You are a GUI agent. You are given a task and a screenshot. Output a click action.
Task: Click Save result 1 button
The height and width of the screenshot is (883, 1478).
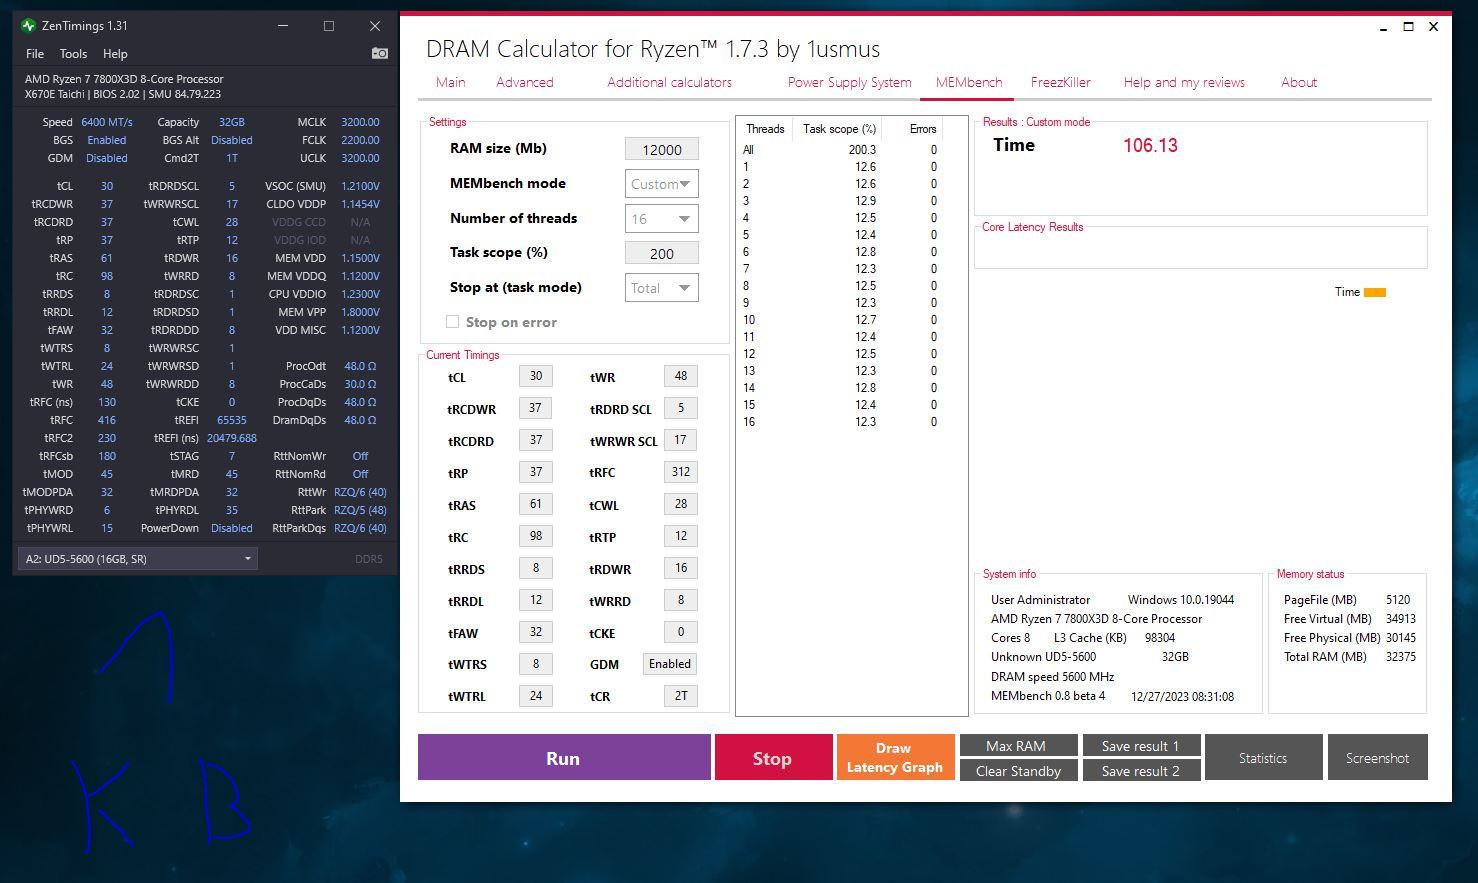coord(1141,746)
